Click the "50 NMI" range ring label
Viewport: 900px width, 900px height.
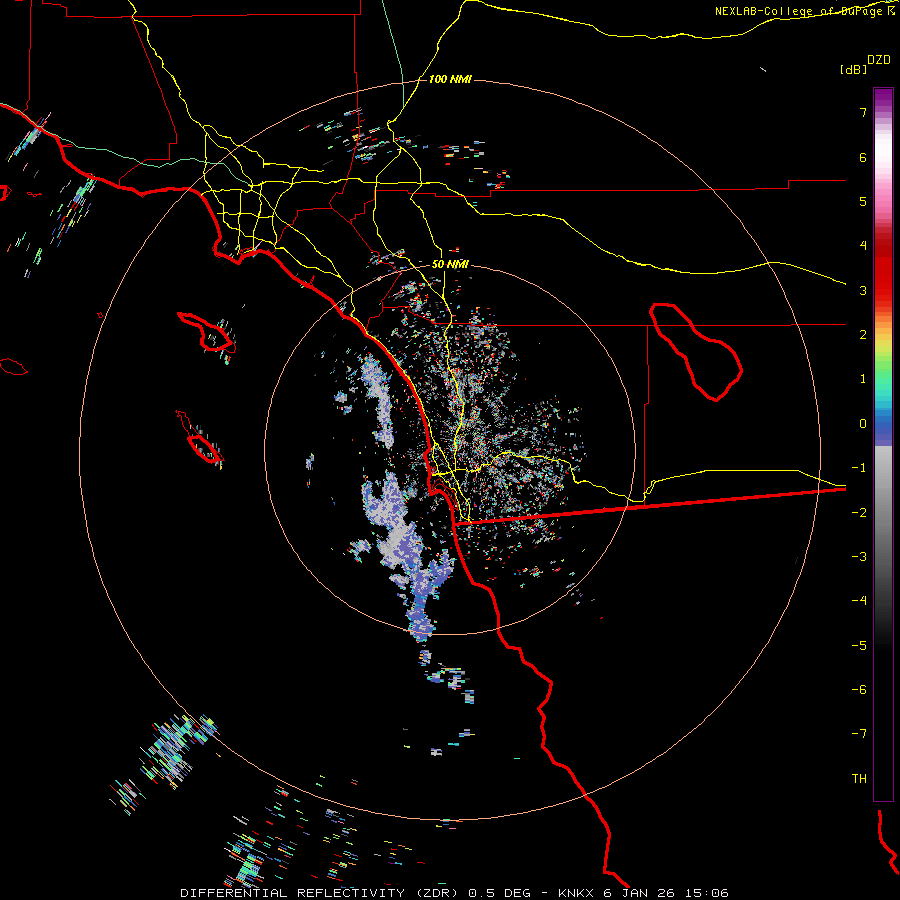[x=450, y=265]
